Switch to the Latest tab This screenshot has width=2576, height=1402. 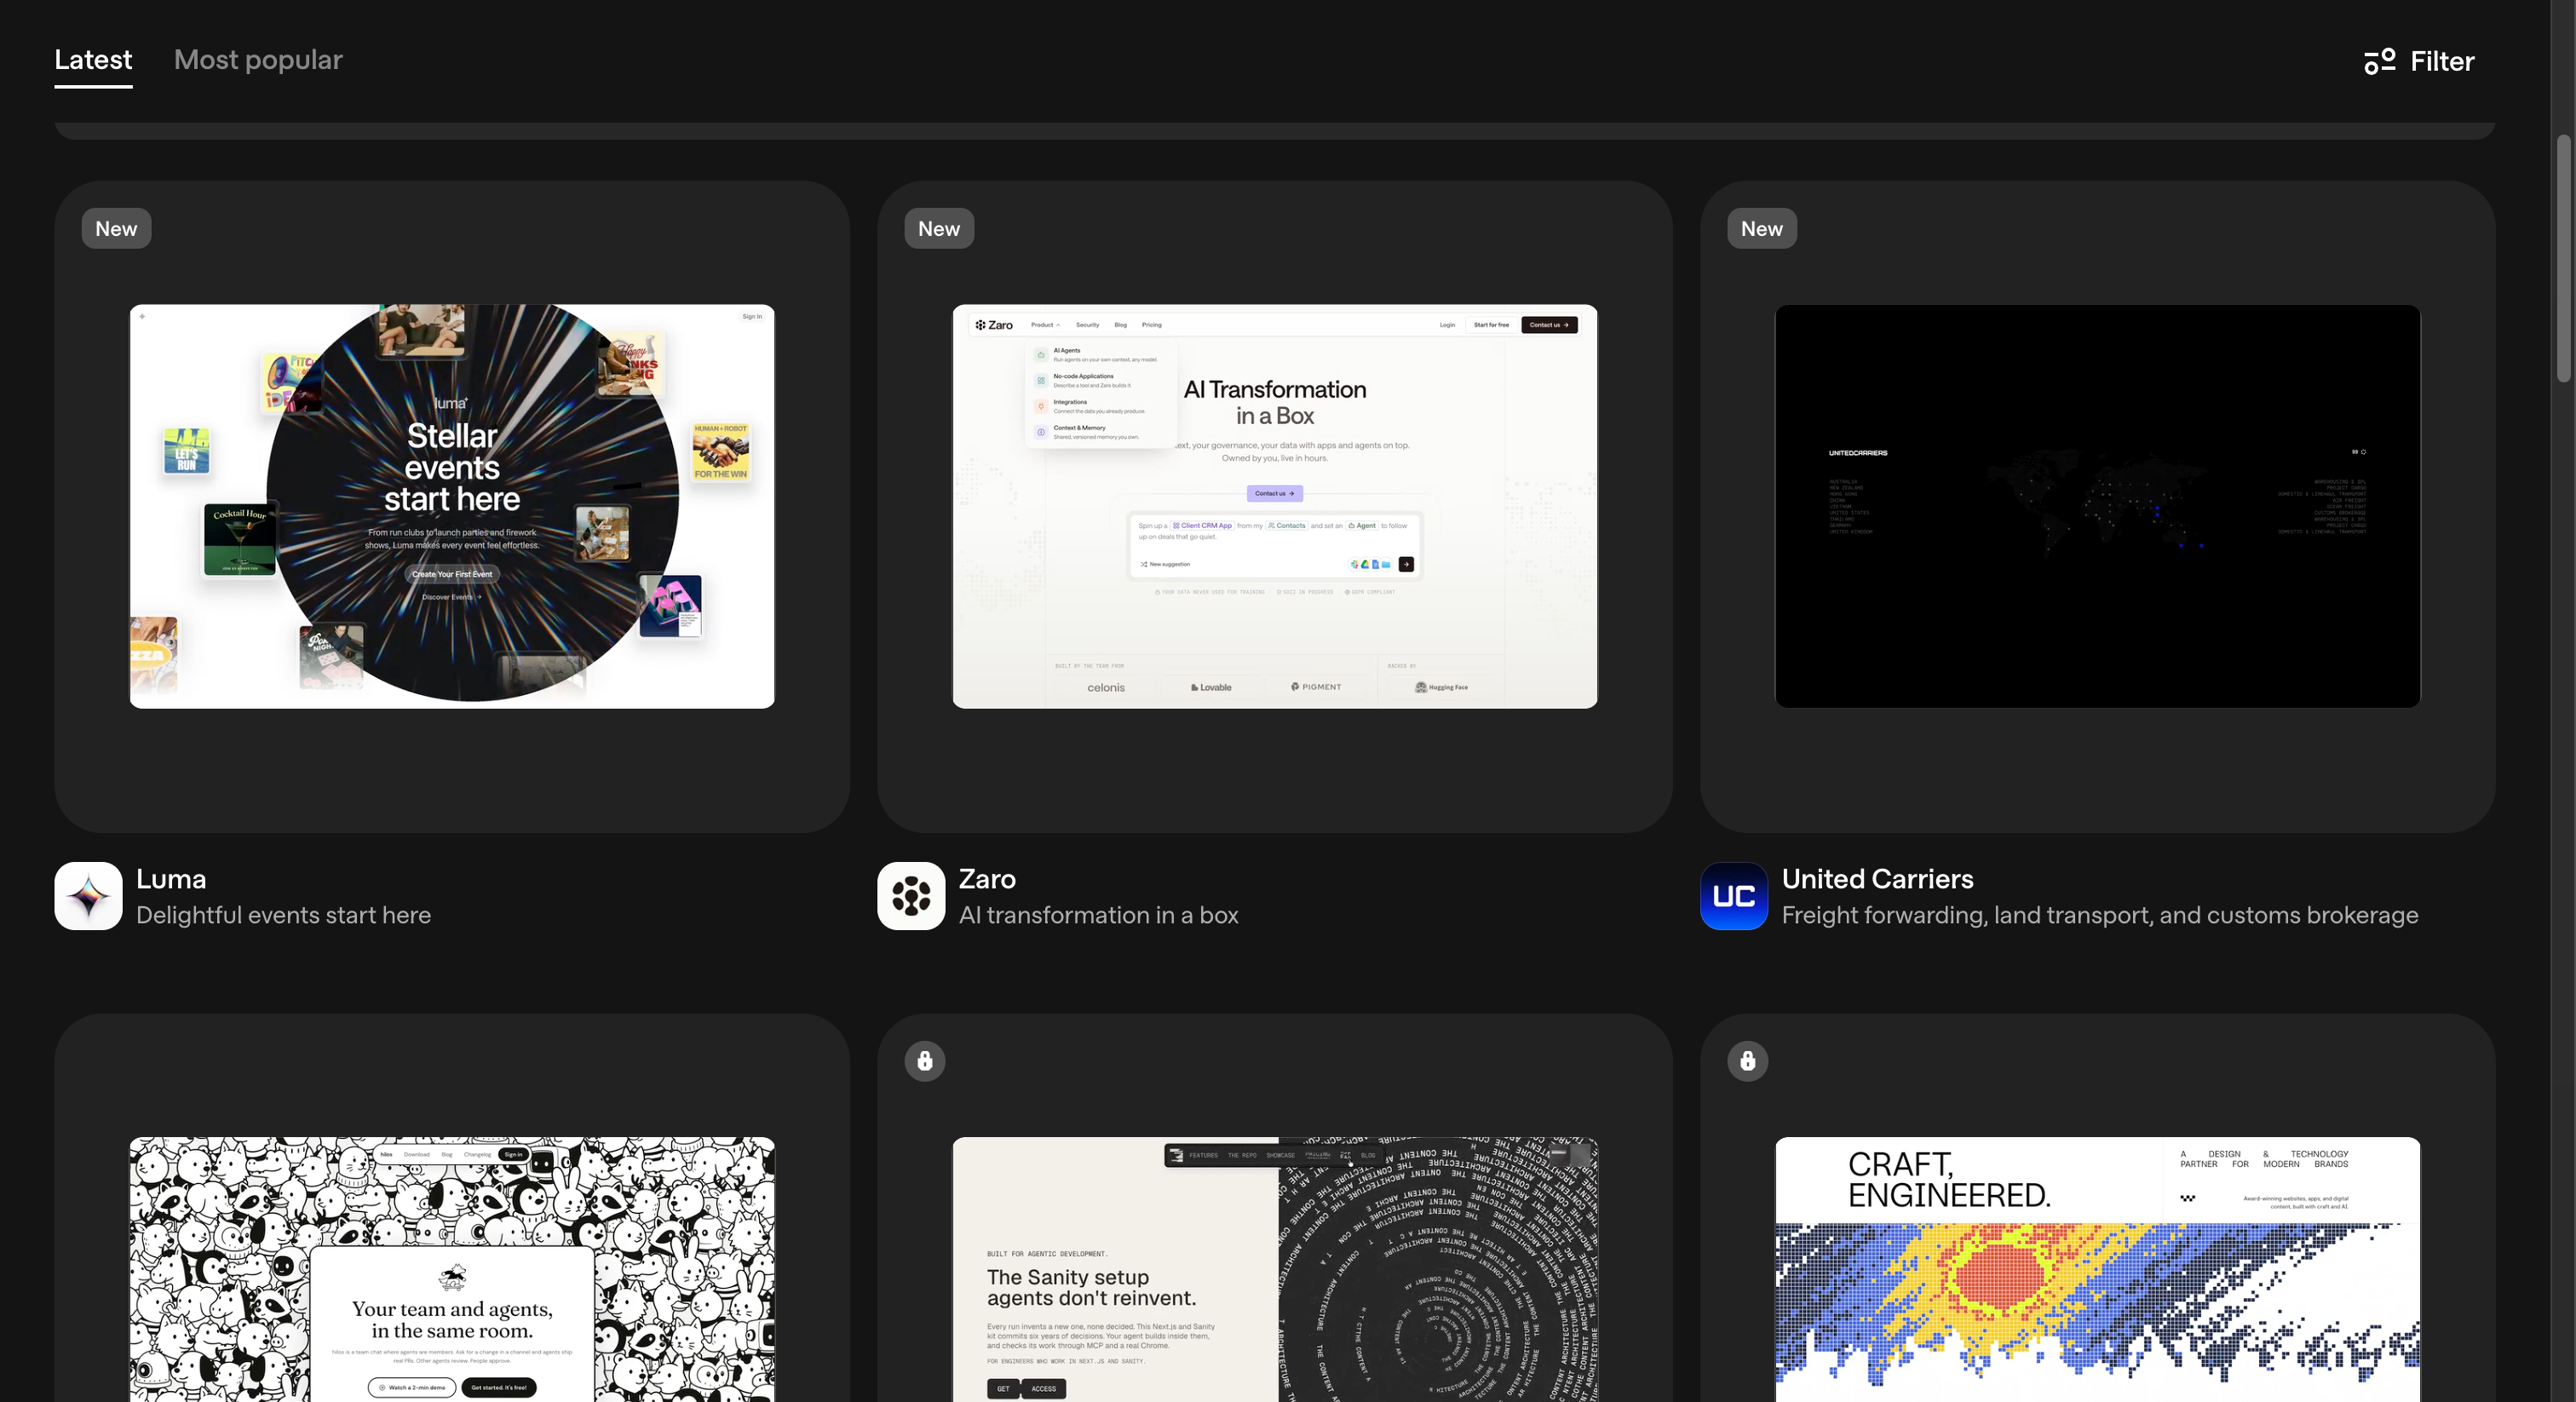(93, 60)
